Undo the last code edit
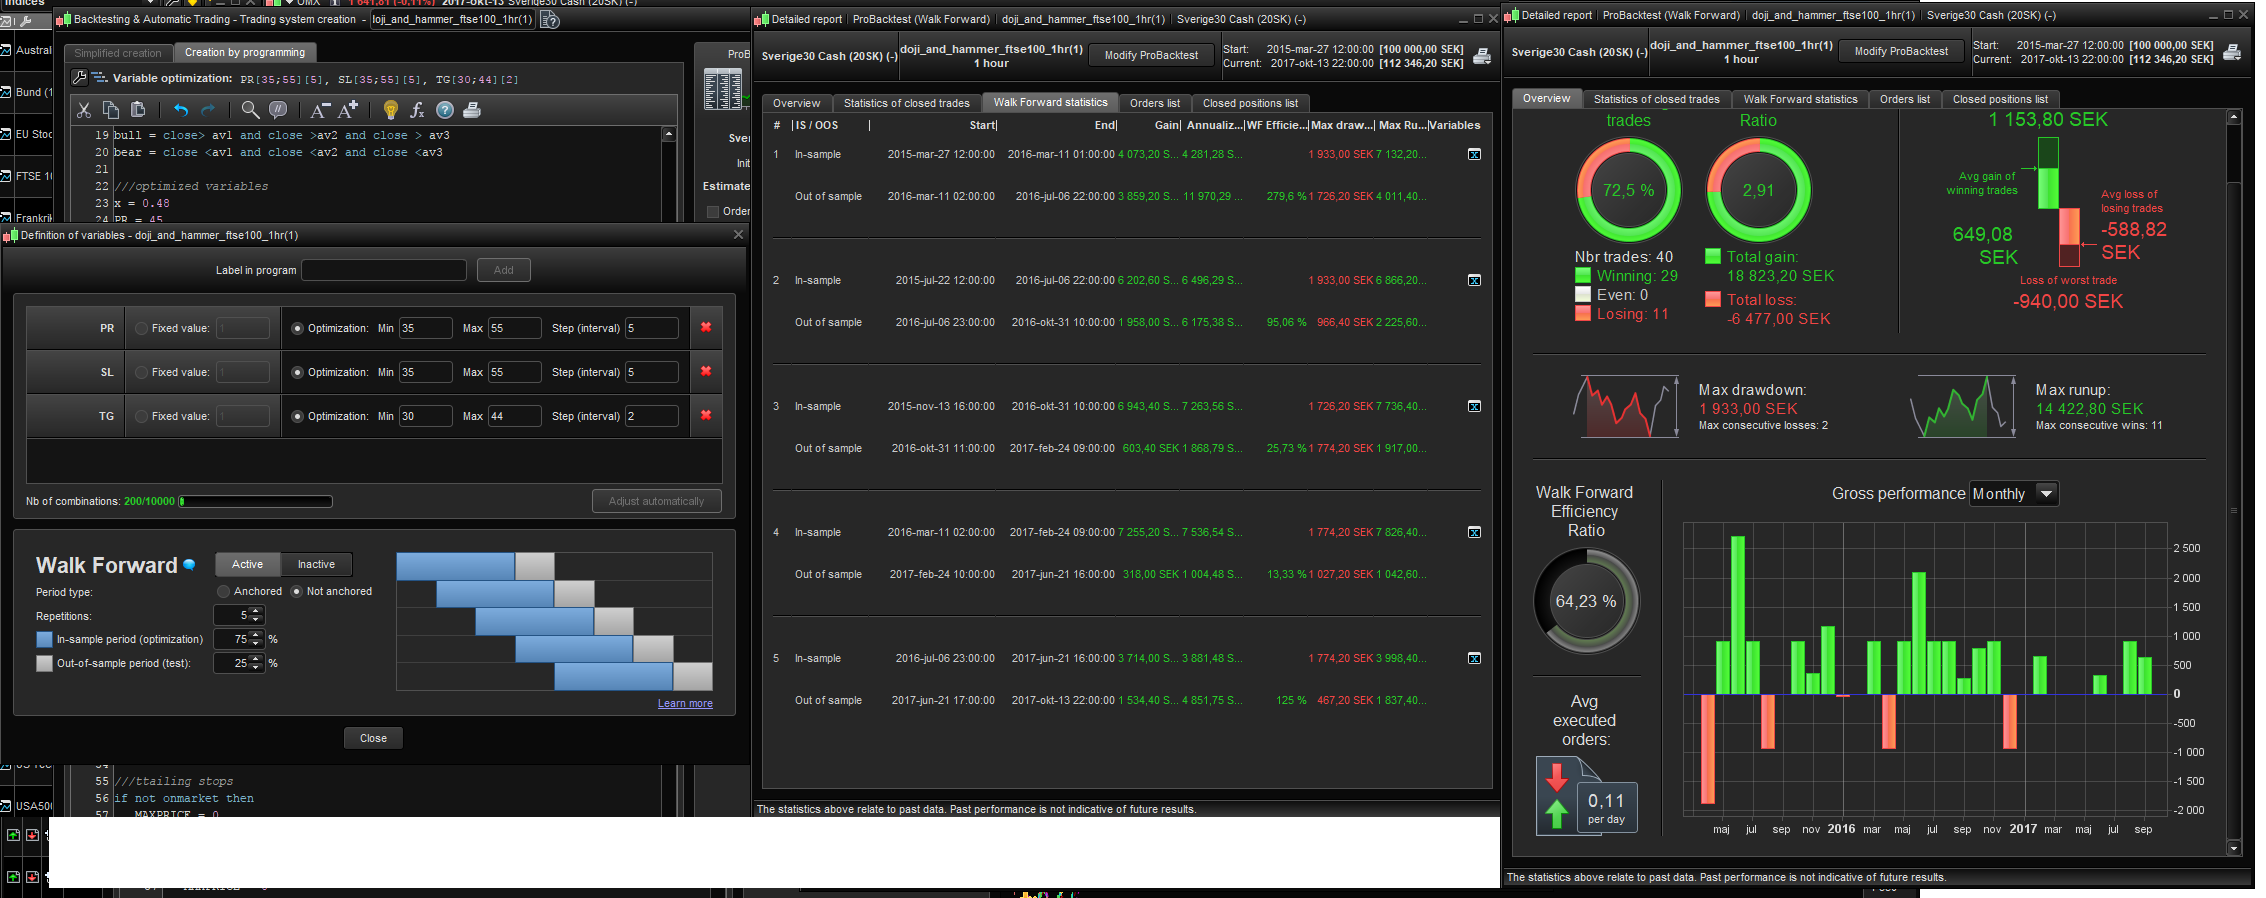 181,110
